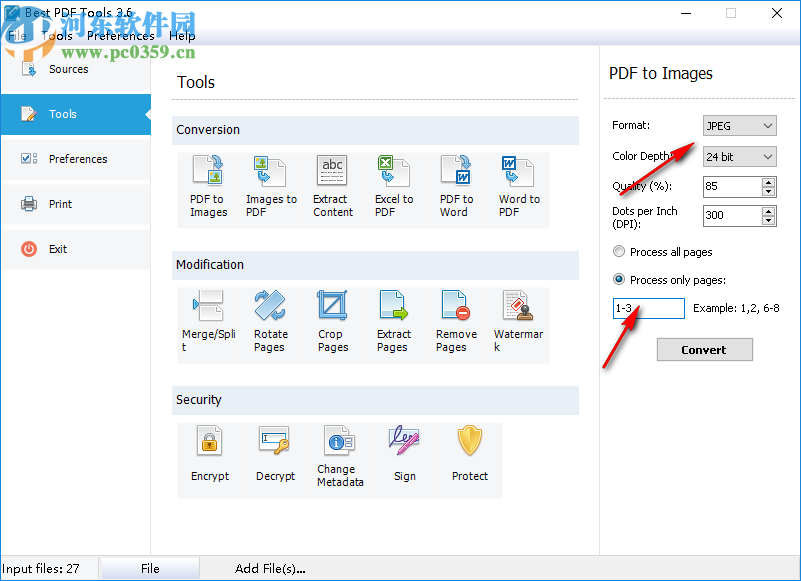Select the Extract Content tool
The height and width of the screenshot is (581, 801).
(332, 186)
